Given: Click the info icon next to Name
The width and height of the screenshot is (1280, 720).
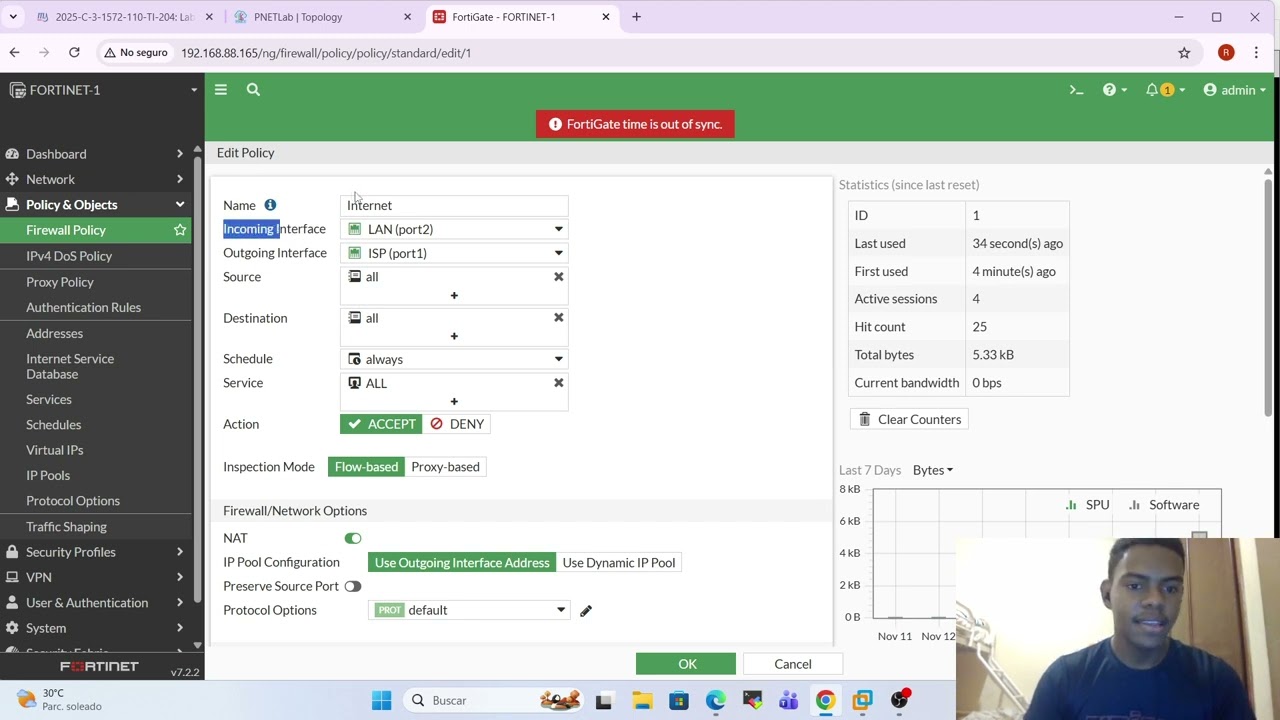Looking at the screenshot, I should pos(270,205).
